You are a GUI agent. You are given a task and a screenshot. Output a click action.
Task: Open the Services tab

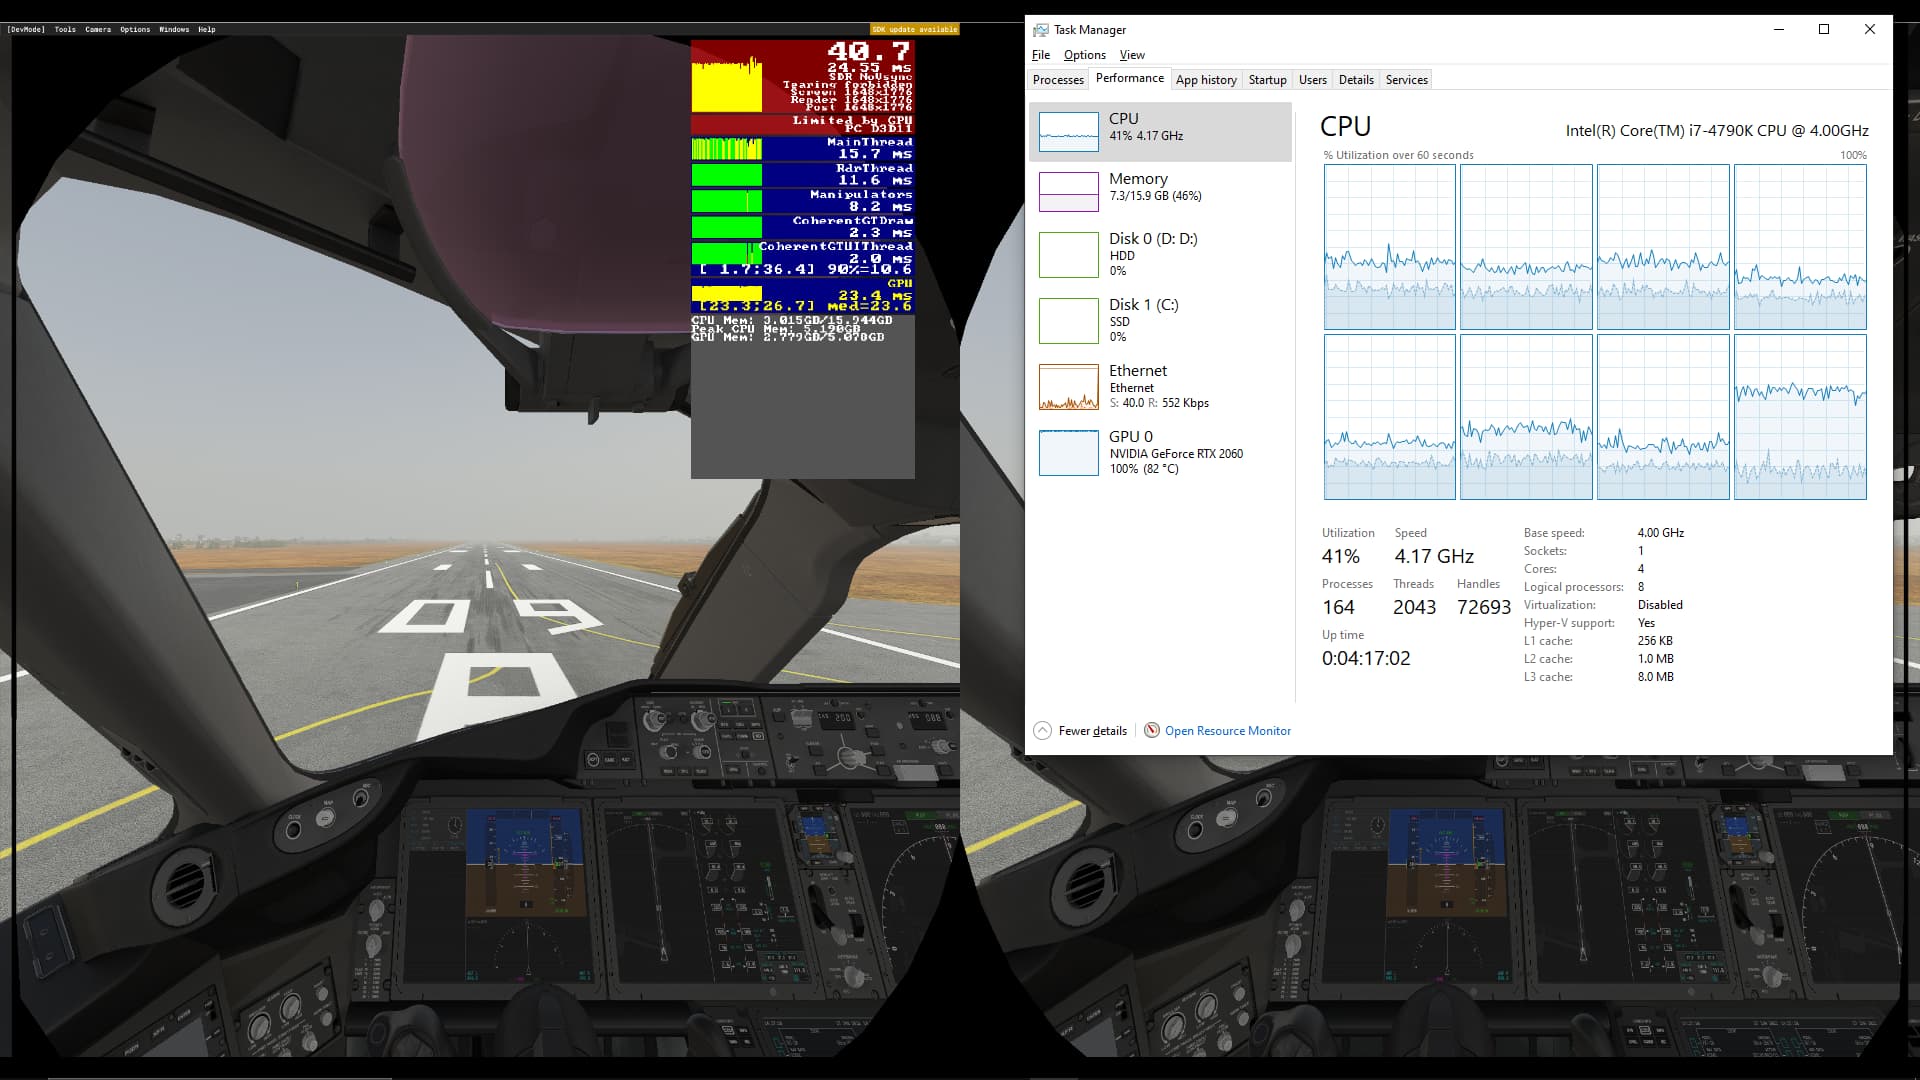click(x=1406, y=79)
